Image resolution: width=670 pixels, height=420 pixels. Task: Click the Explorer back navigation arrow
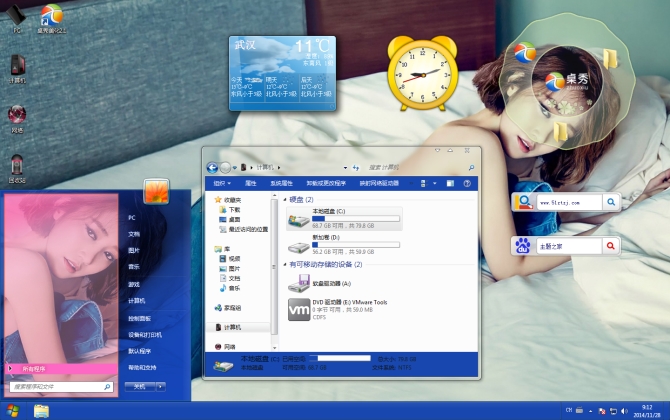(x=212, y=167)
